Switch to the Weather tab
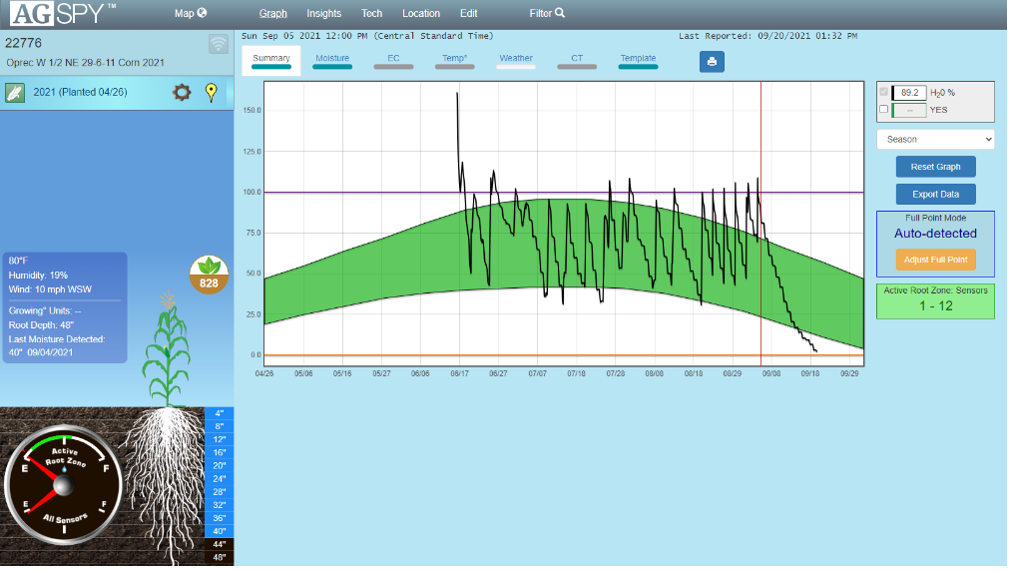 pos(518,61)
